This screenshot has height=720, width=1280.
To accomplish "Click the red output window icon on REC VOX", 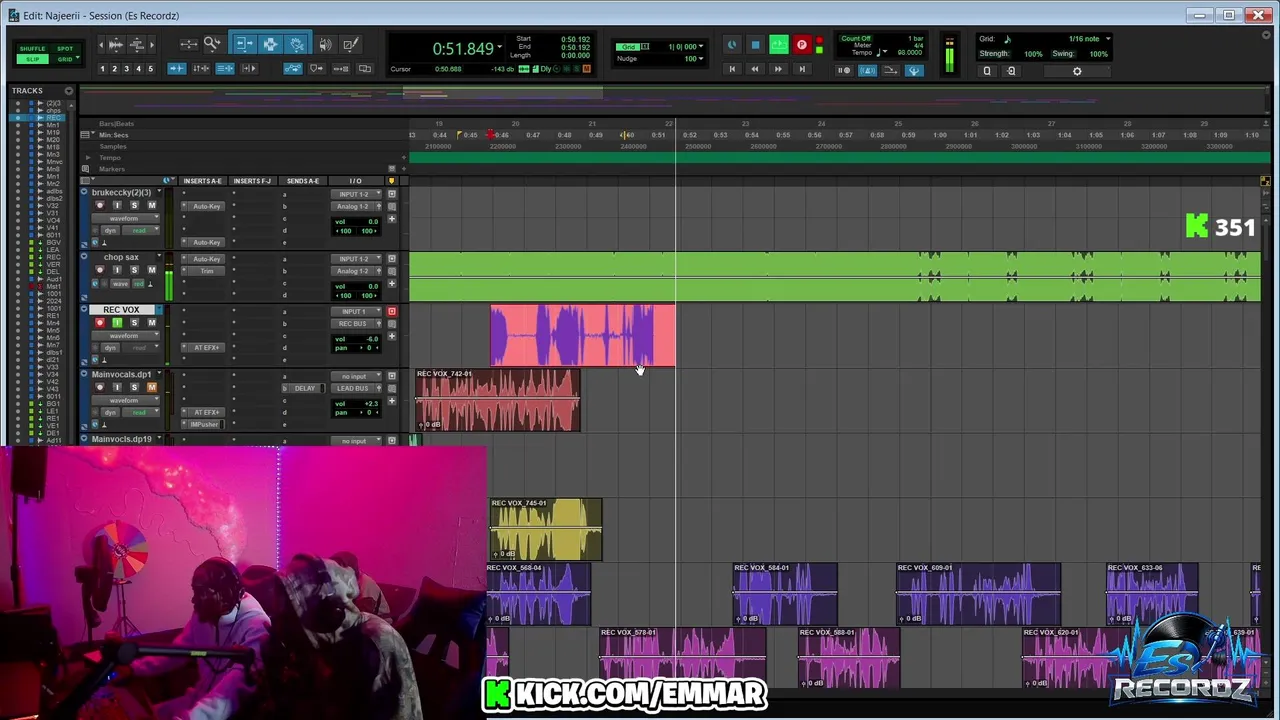I will (x=392, y=311).
